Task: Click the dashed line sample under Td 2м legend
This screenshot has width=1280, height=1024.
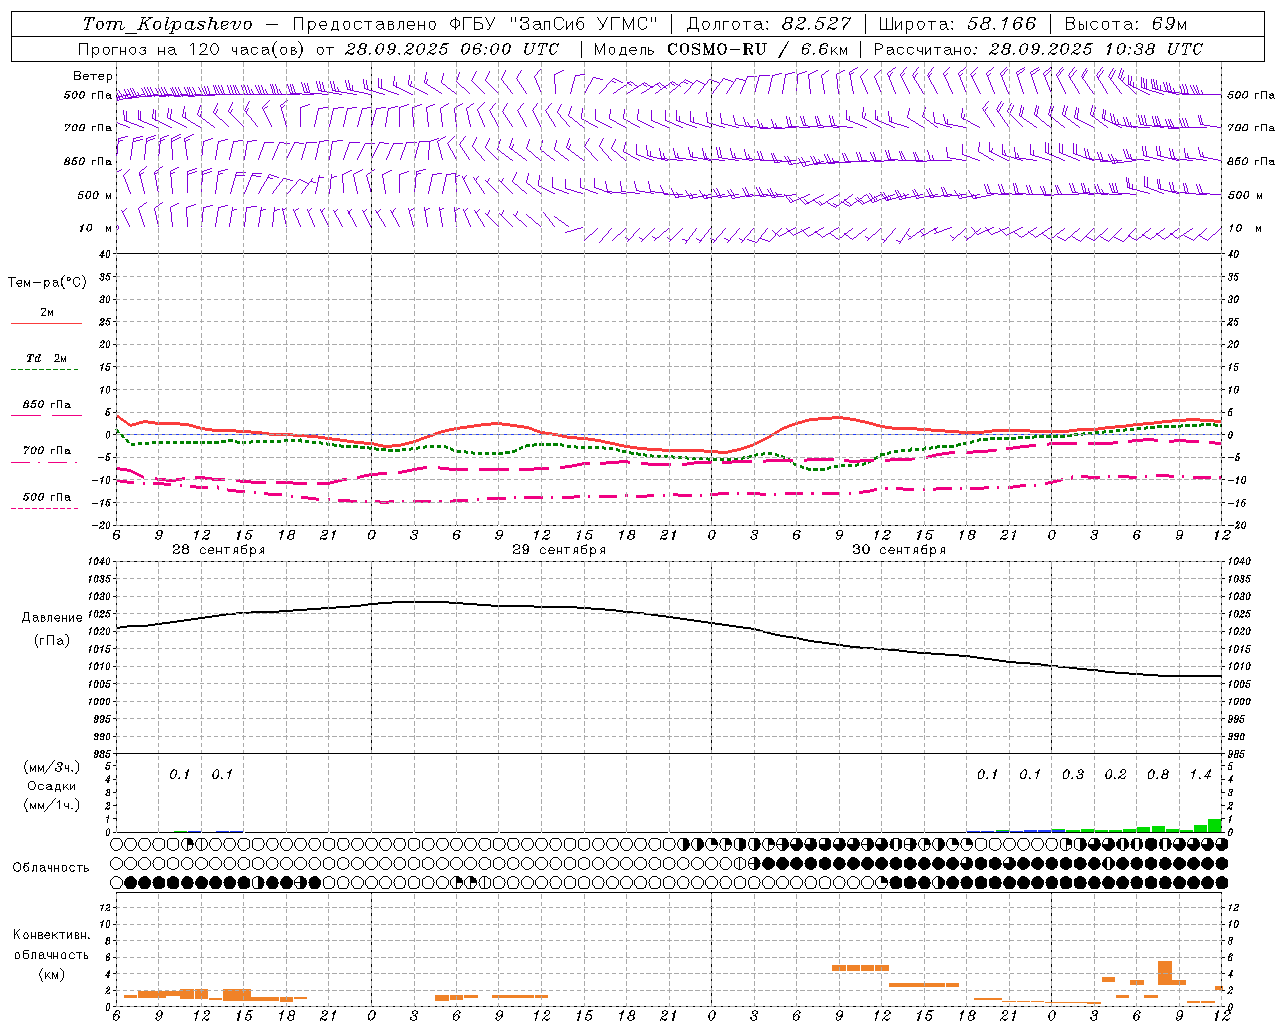Action: tap(44, 370)
